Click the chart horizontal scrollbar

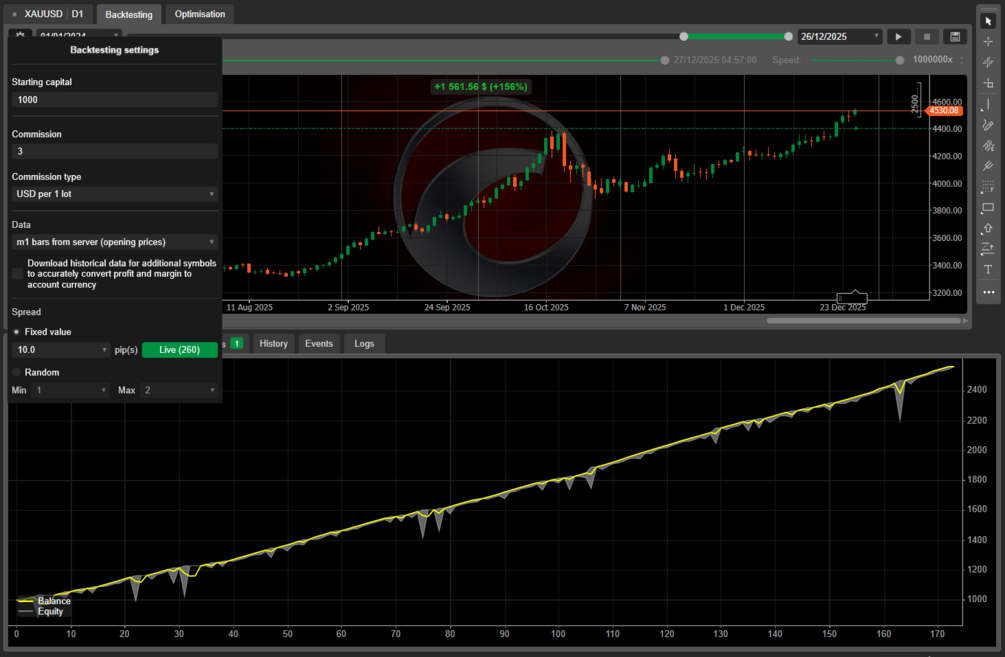coord(863,320)
